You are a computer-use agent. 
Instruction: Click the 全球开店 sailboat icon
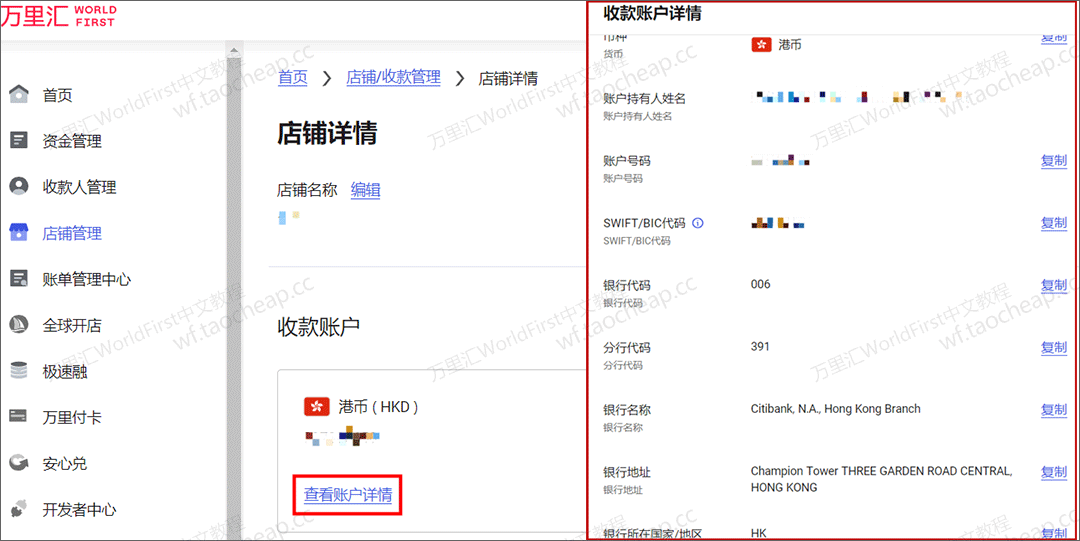[x=19, y=325]
